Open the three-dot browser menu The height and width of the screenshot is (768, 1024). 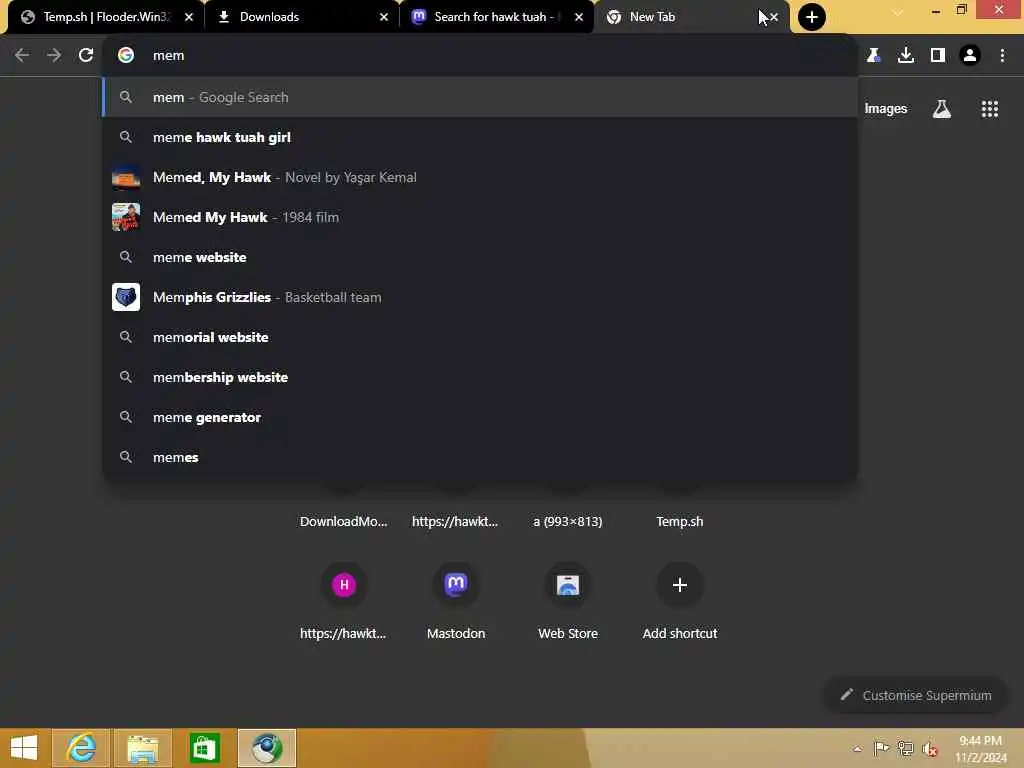(1002, 56)
